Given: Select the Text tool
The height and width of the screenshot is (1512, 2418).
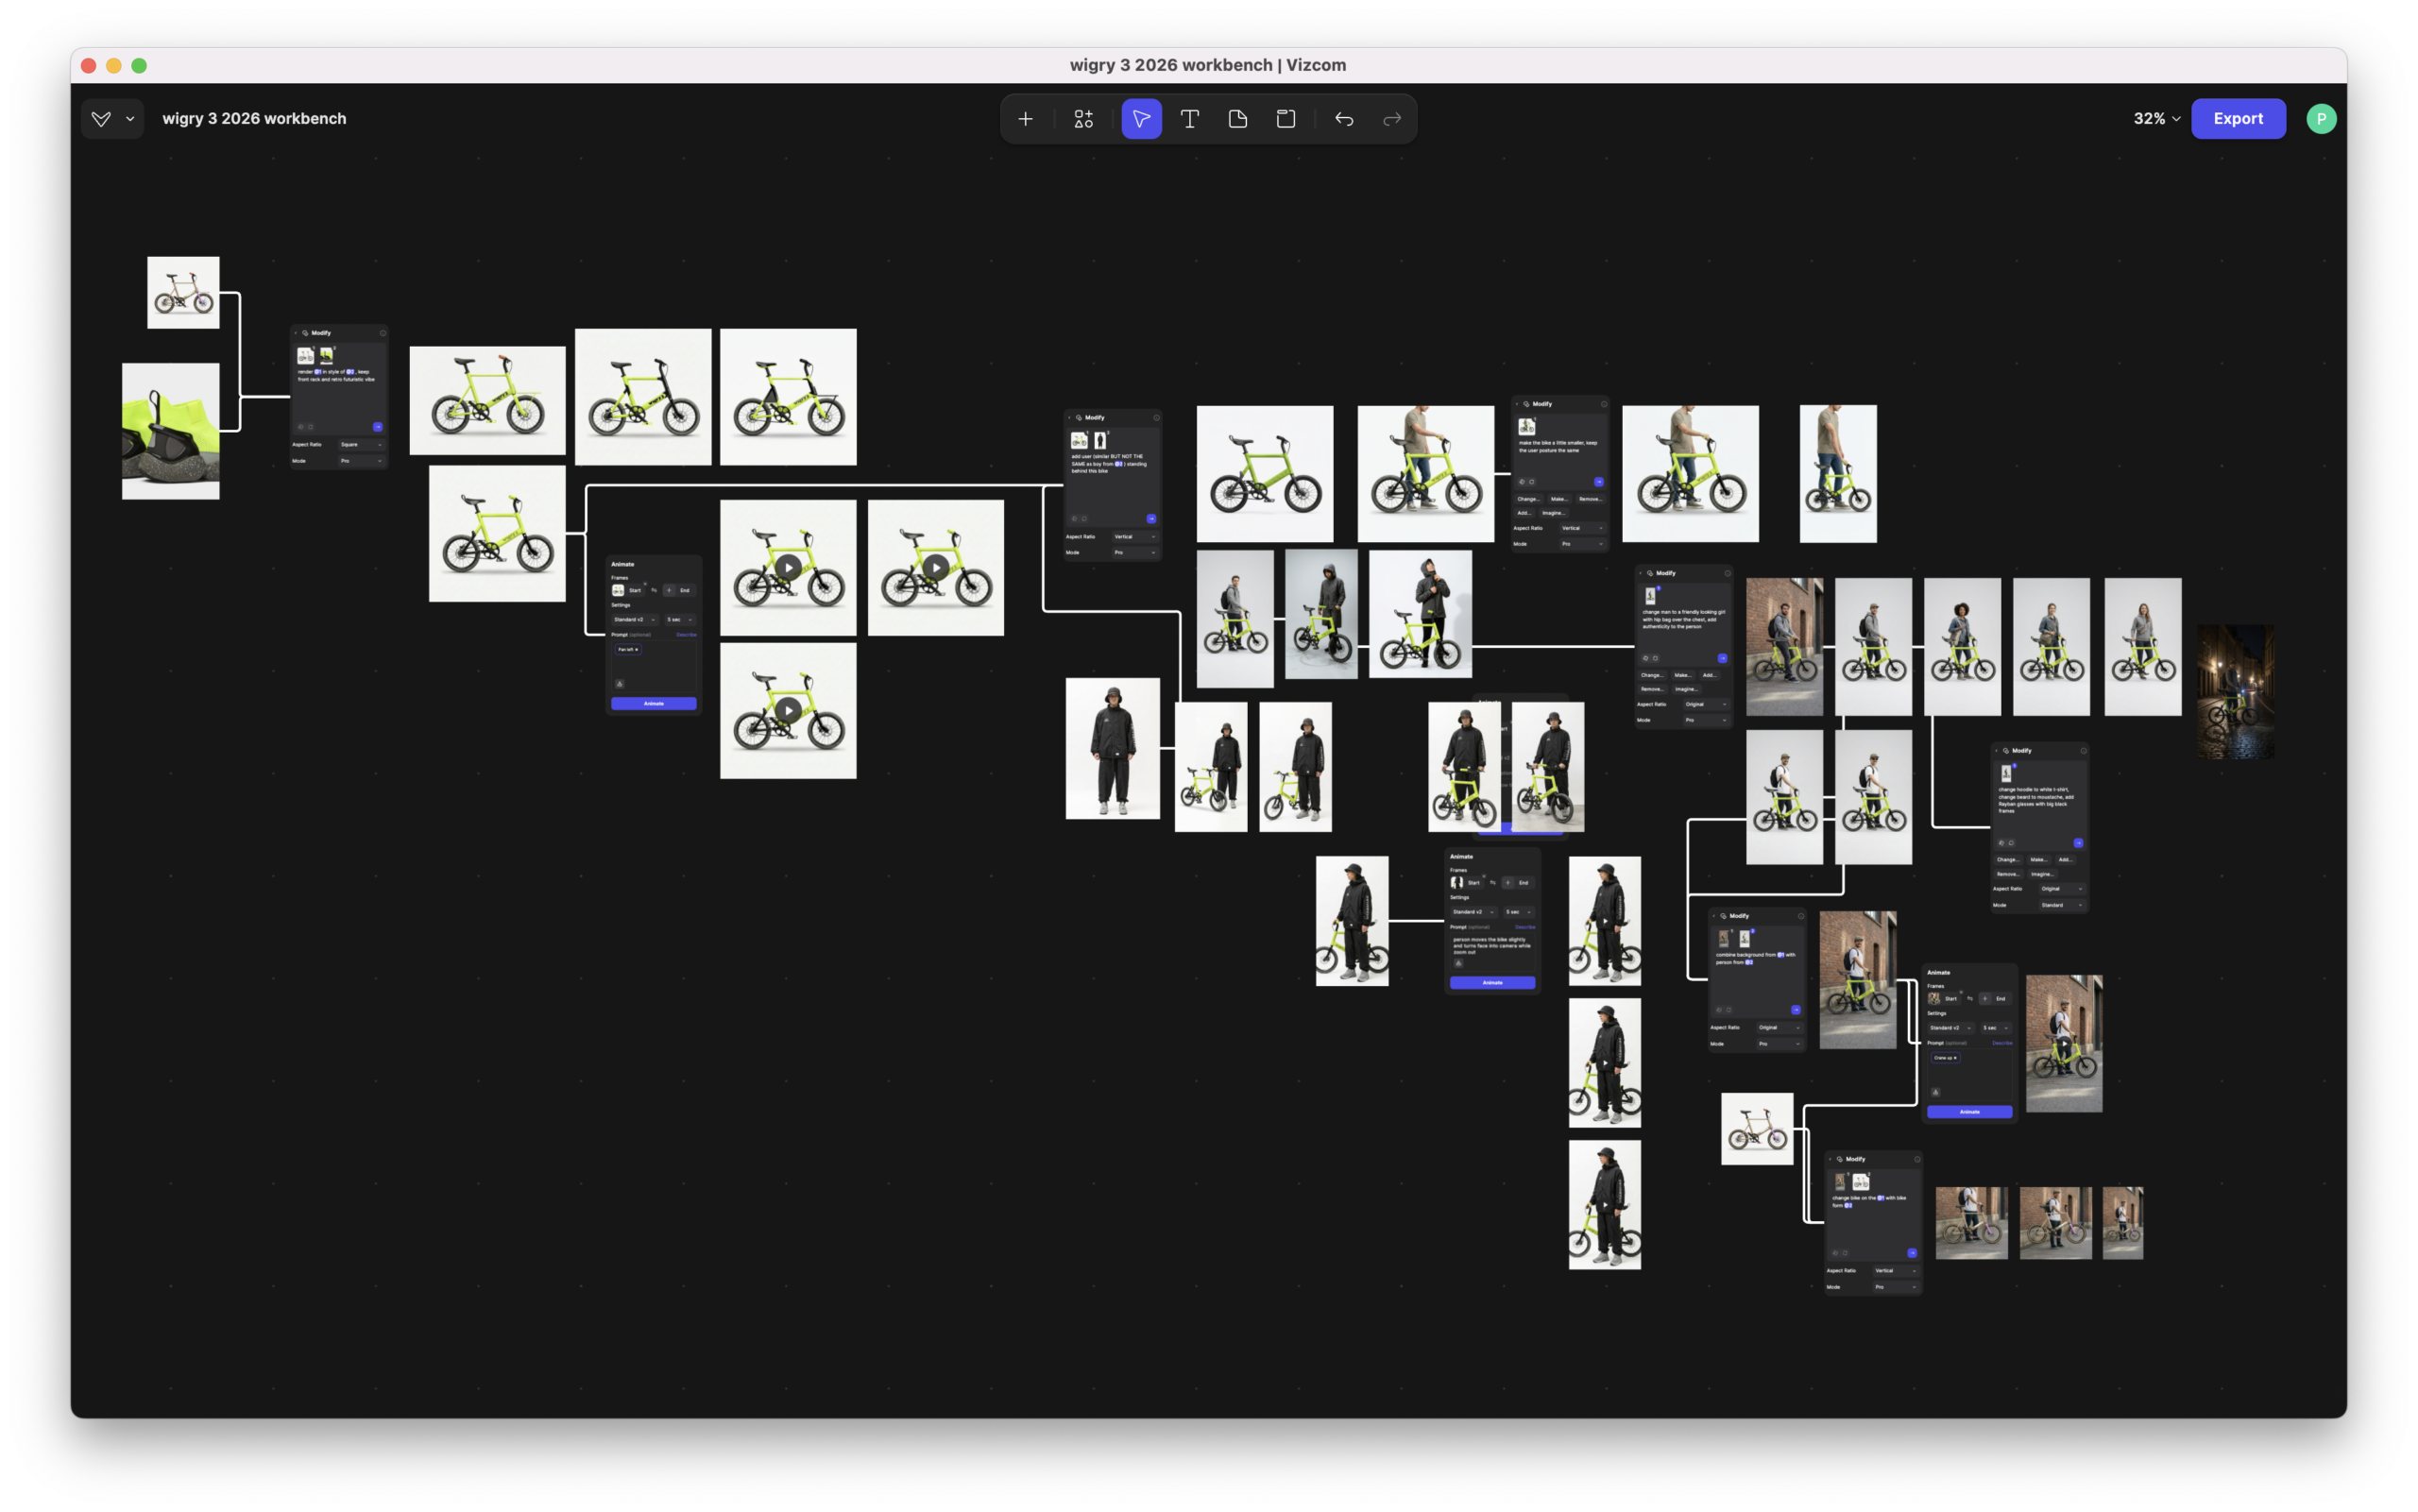Looking at the screenshot, I should point(1189,119).
